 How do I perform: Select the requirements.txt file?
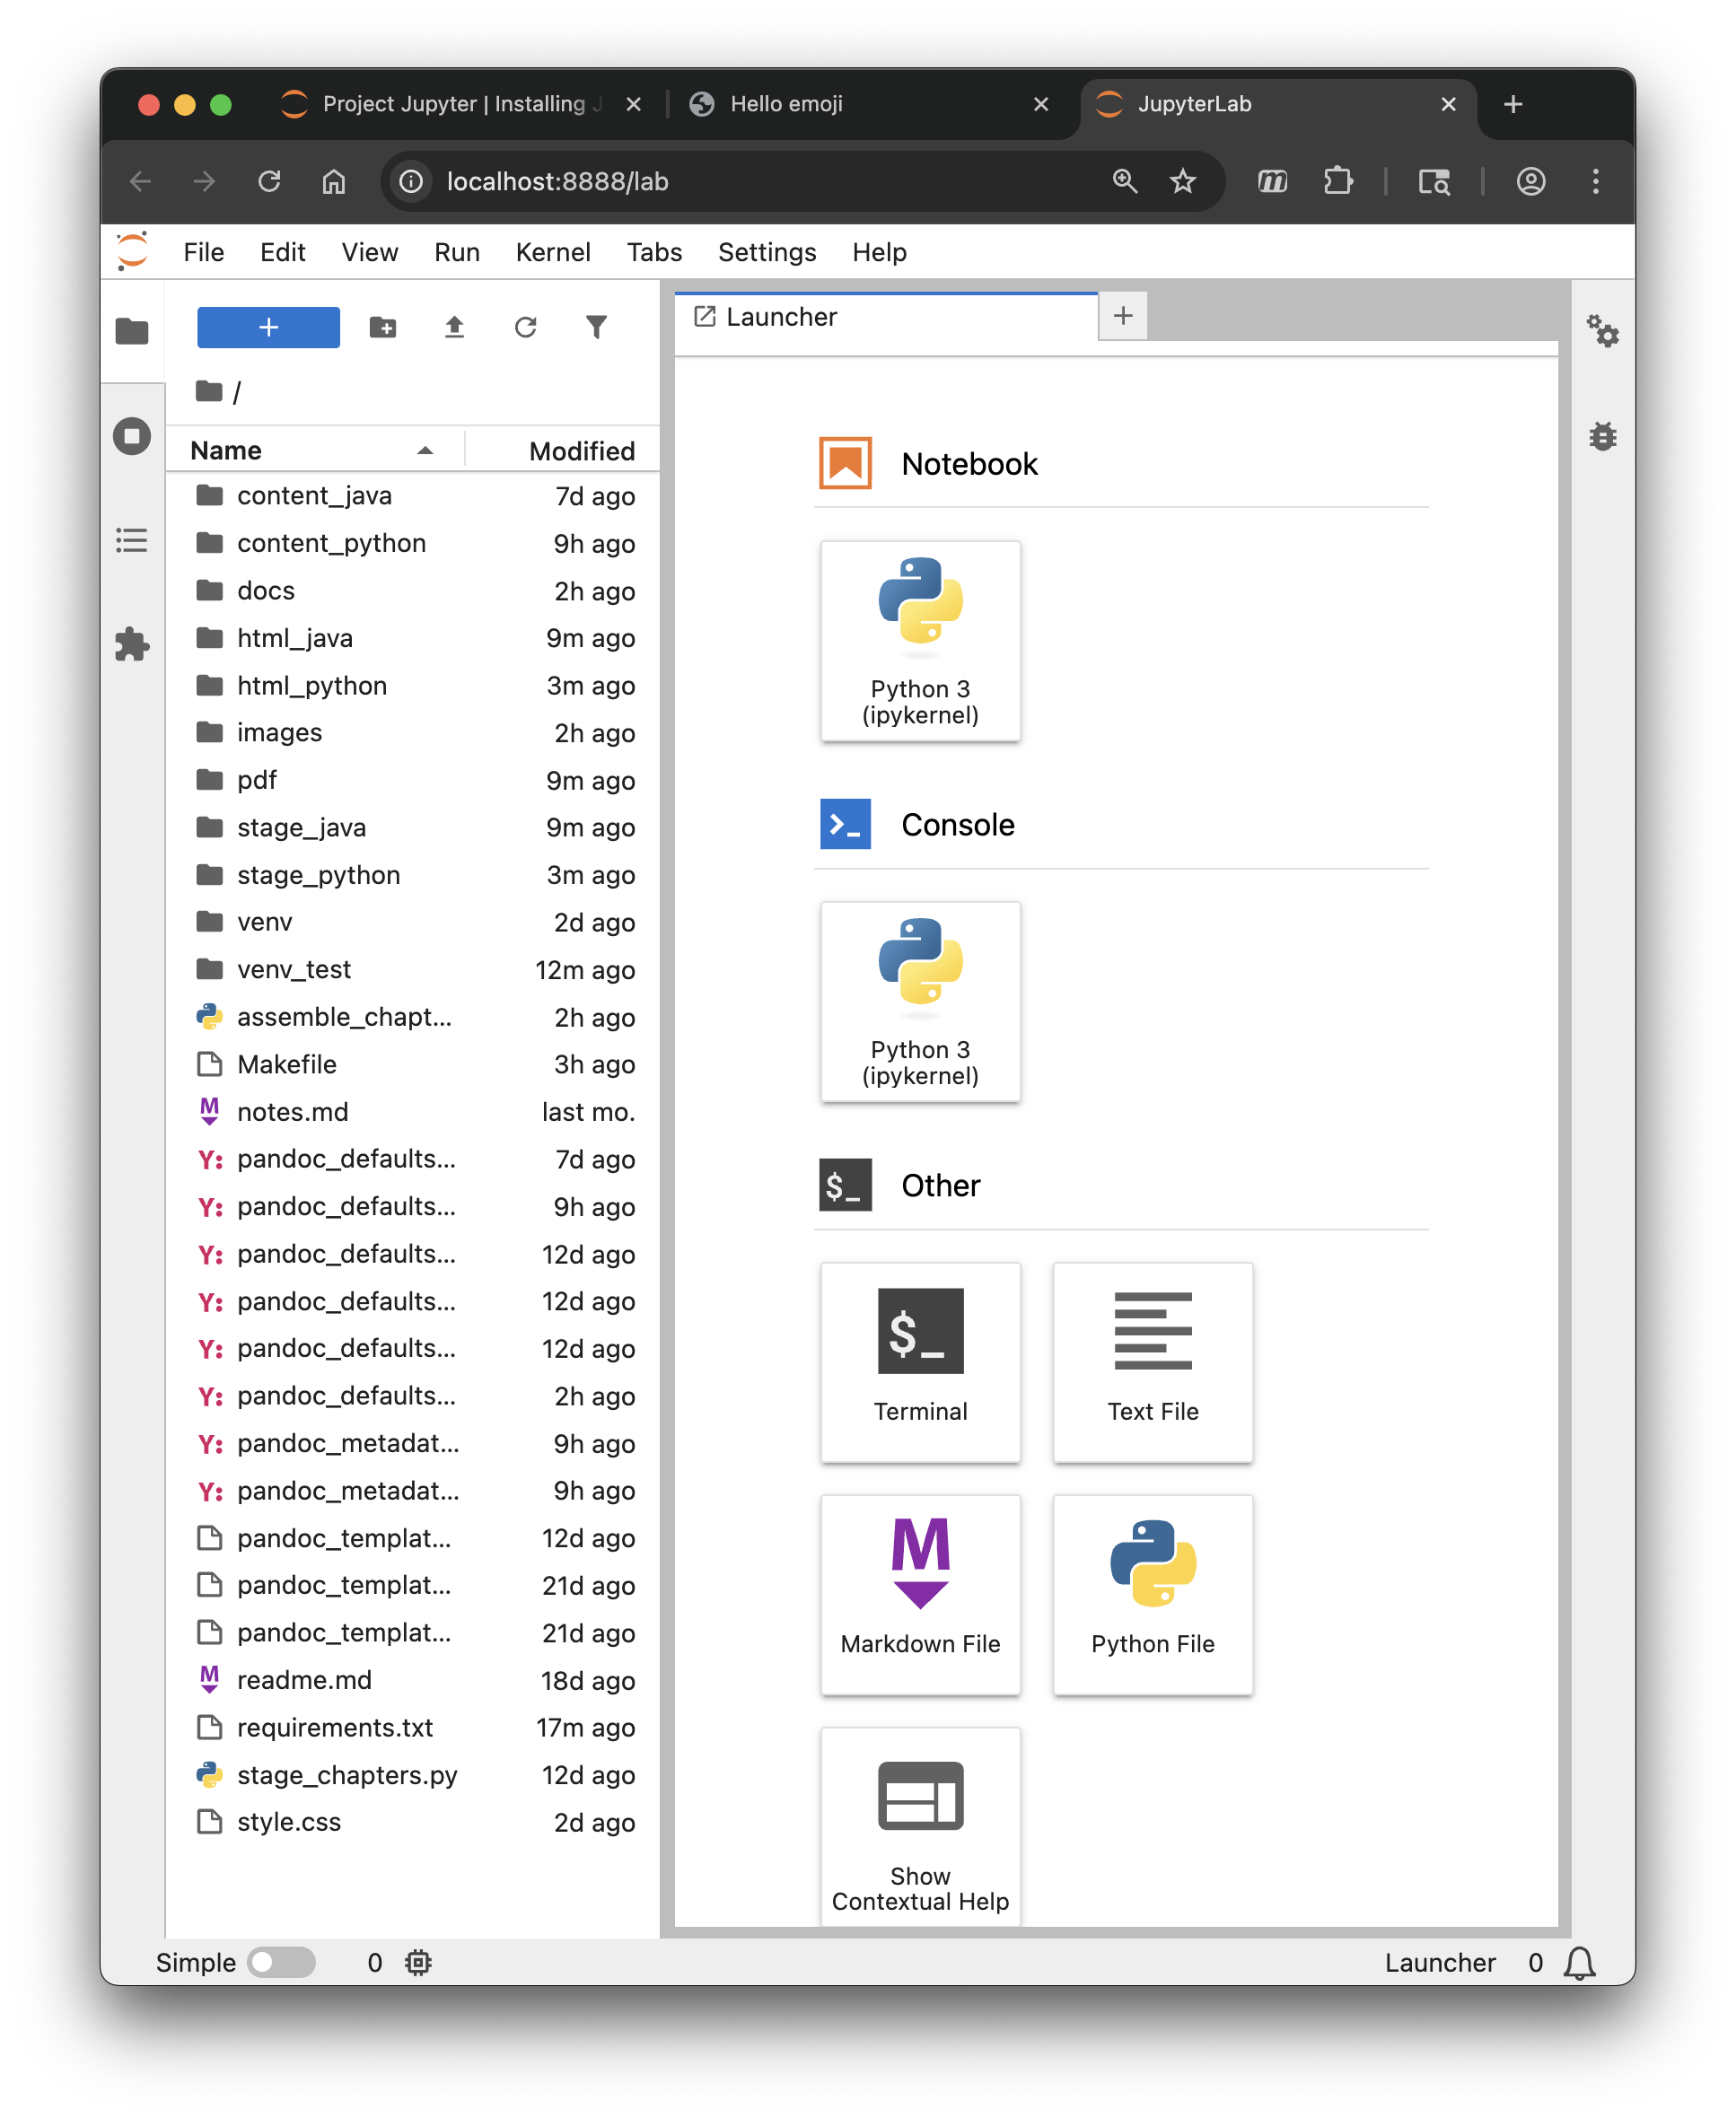click(x=413, y=1728)
